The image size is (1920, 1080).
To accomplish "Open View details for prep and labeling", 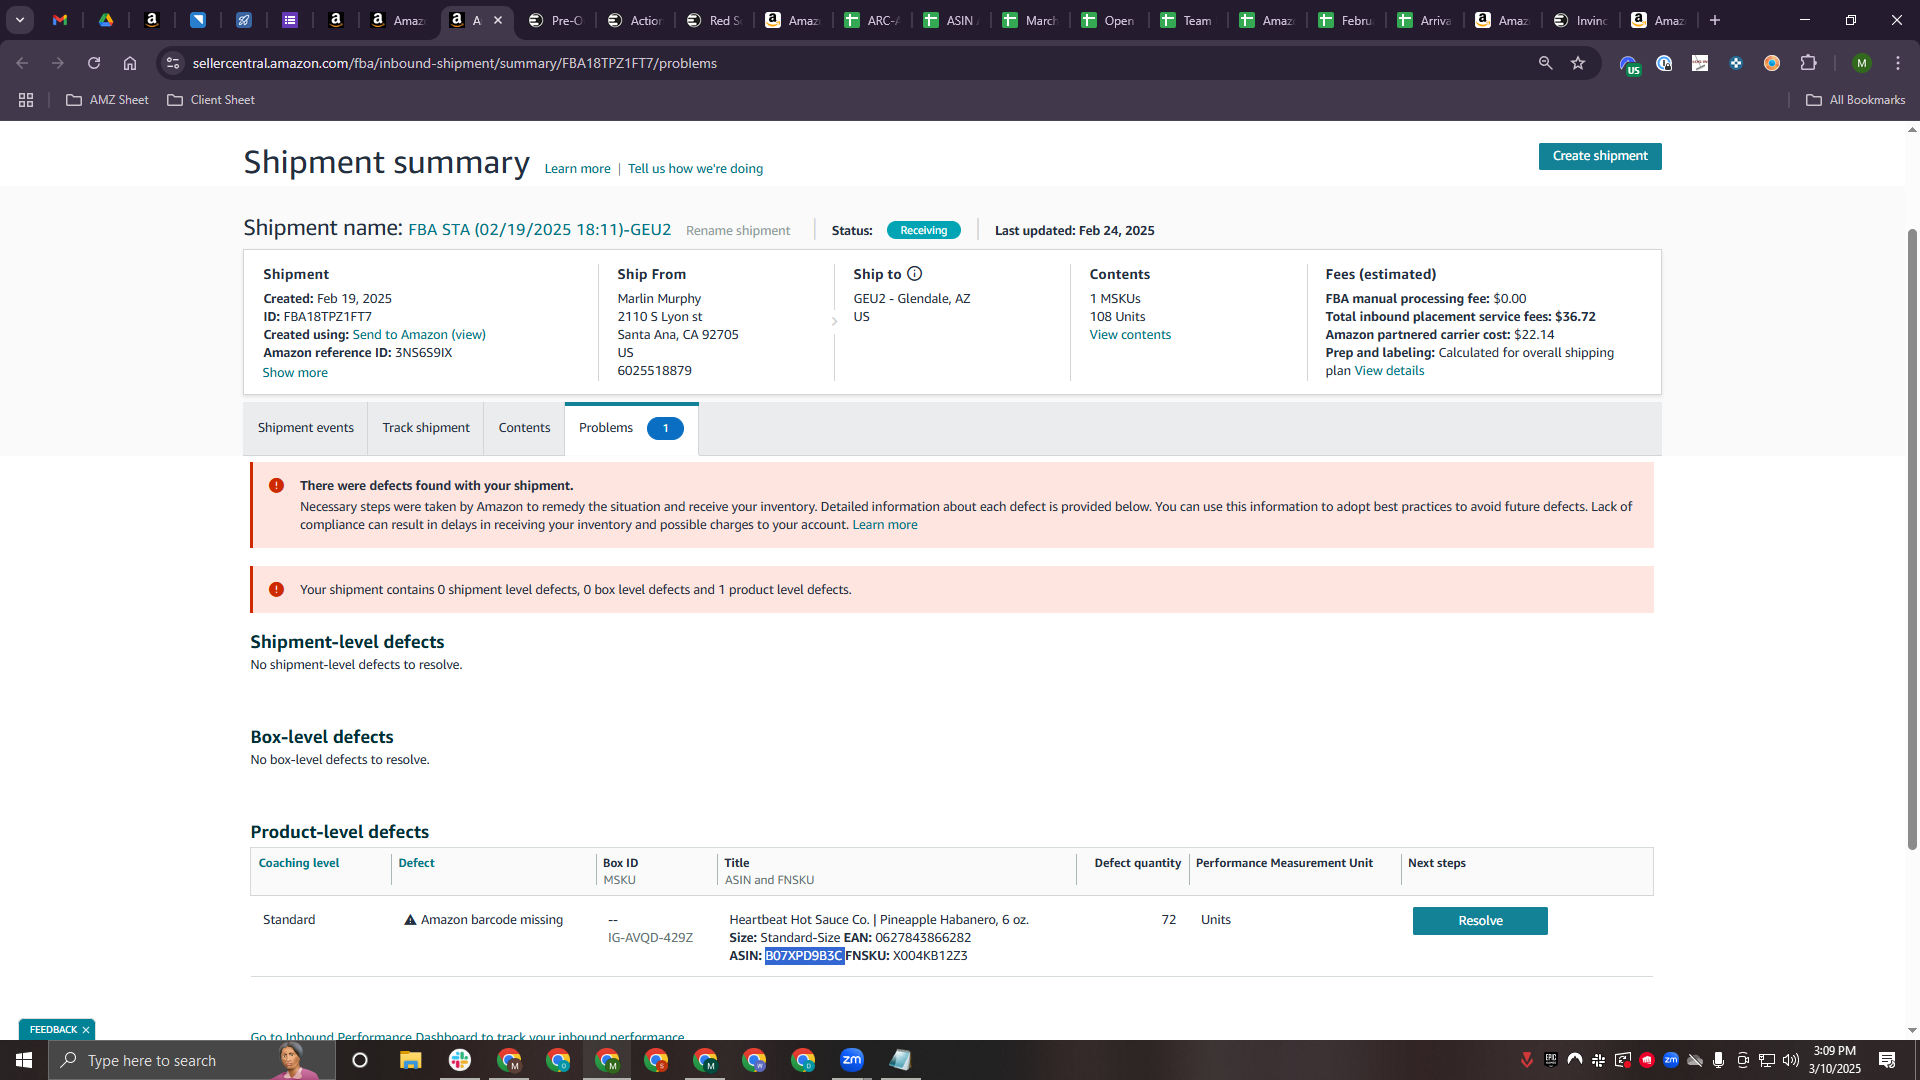I will 1389,371.
